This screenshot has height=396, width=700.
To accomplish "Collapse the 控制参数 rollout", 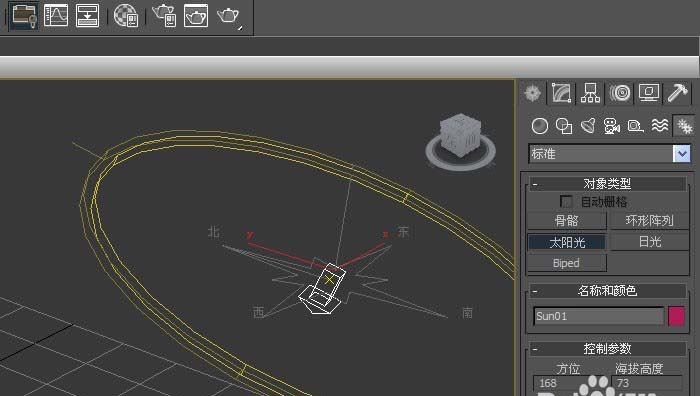I will (x=608, y=349).
